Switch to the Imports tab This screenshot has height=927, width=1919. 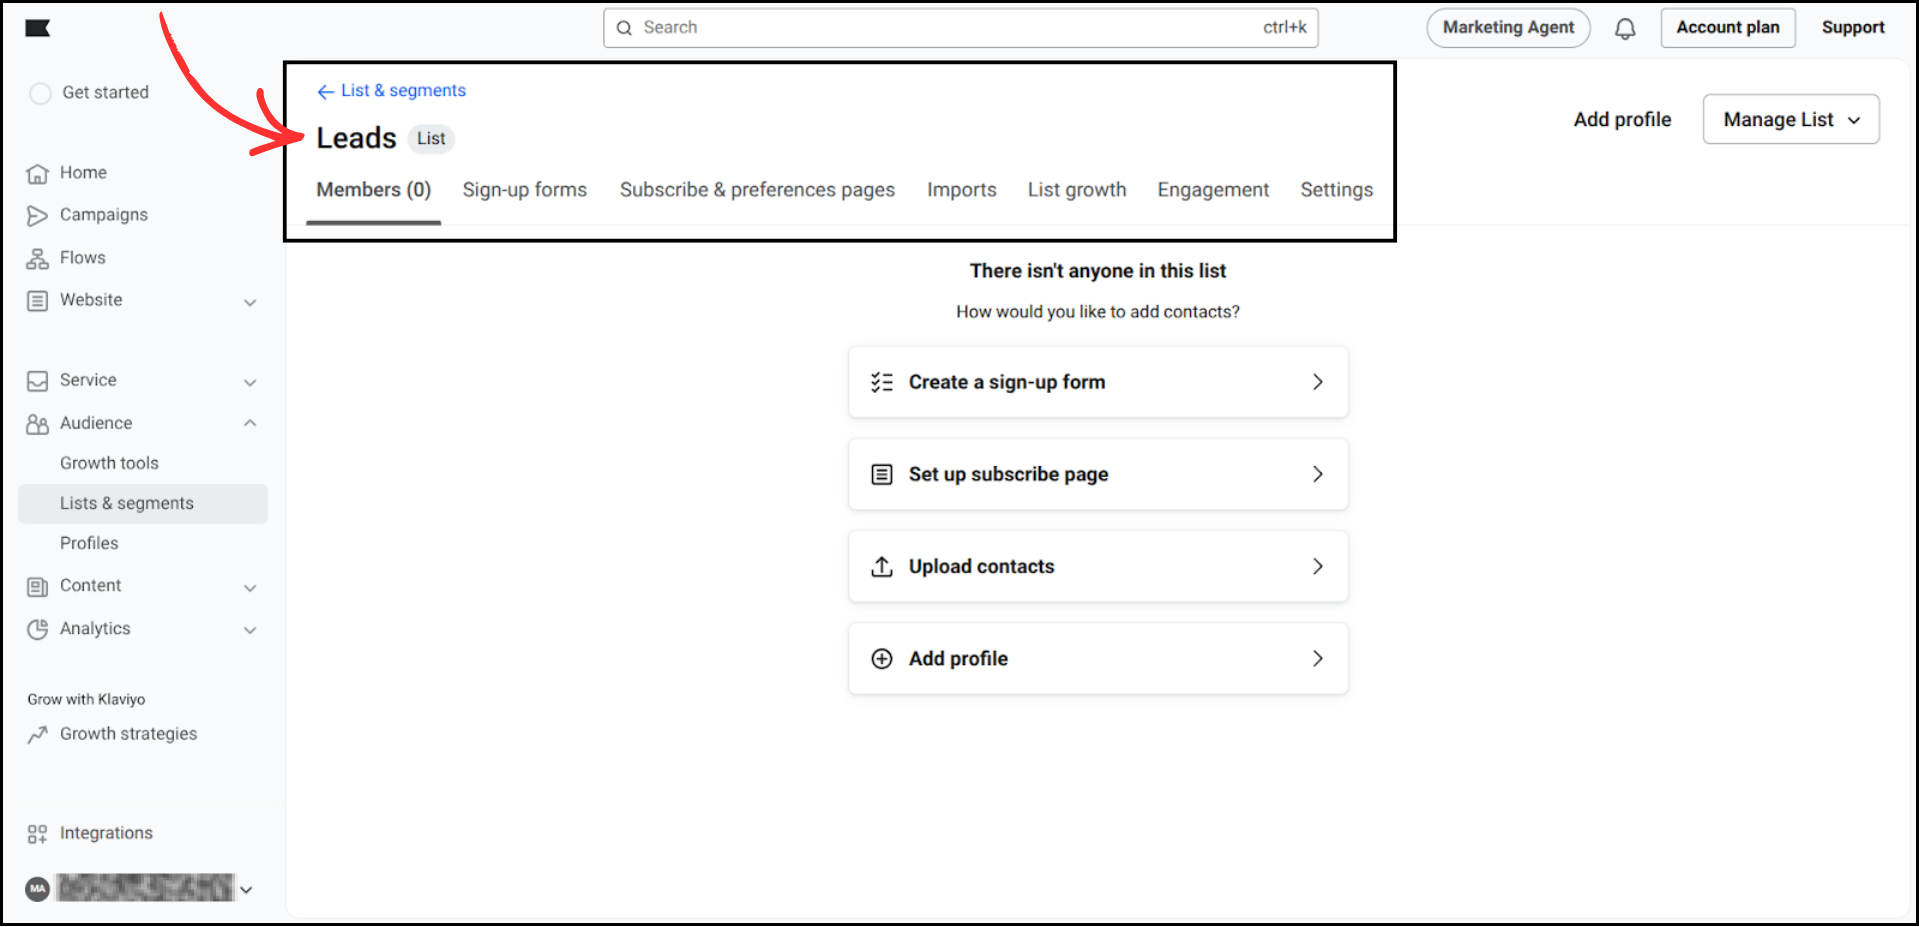pyautogui.click(x=961, y=189)
